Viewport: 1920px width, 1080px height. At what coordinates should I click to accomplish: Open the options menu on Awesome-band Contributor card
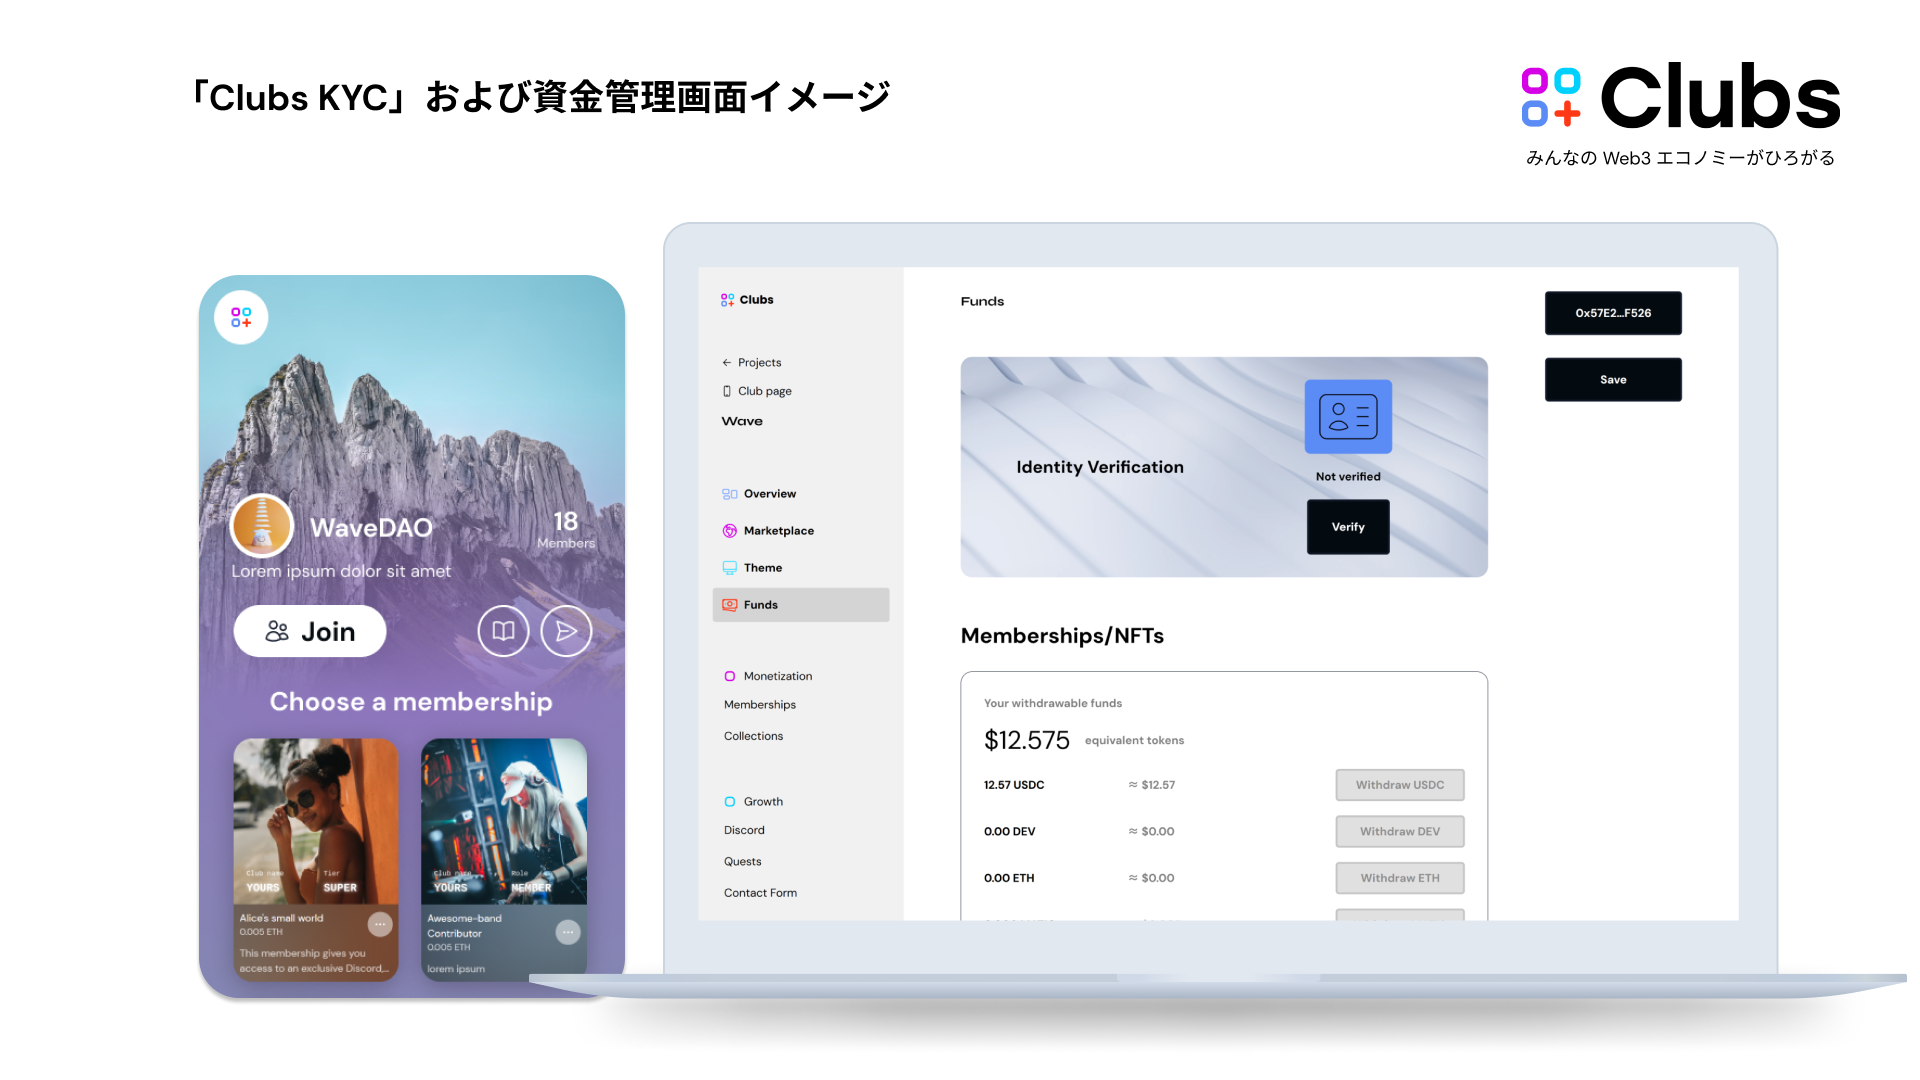567,932
